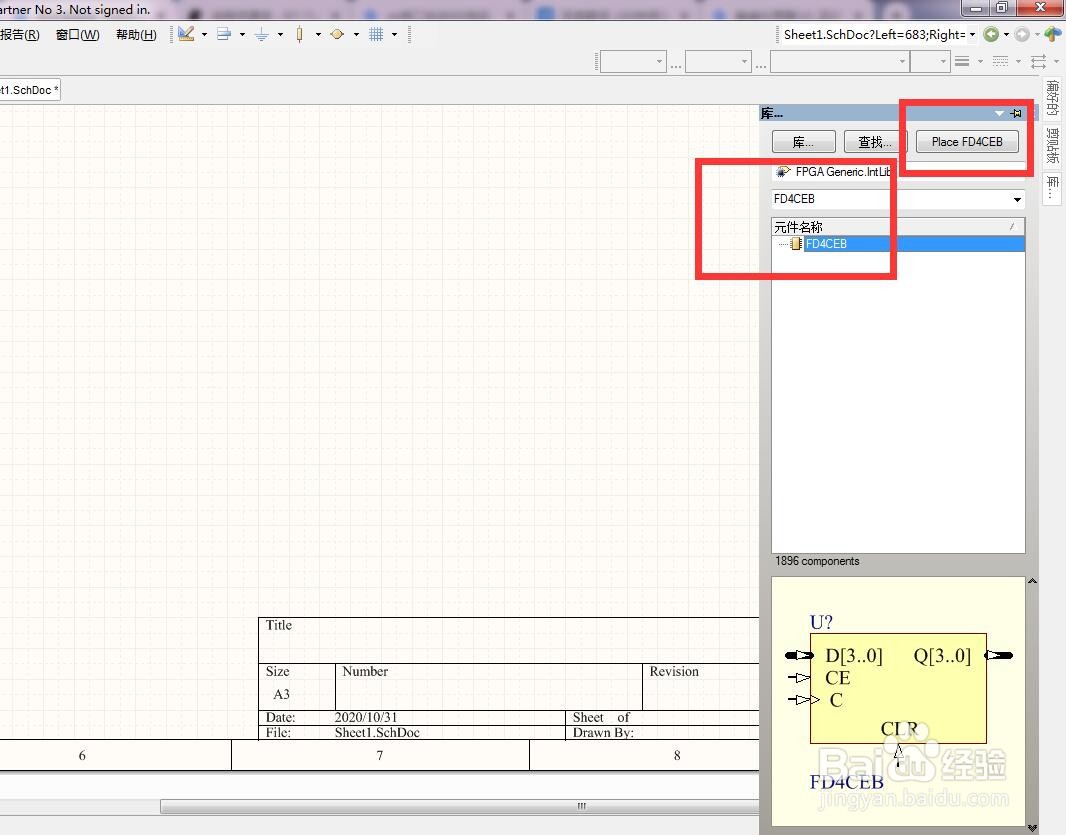1066x835 pixels.
Task: Click the dashed line style icon
Action: tap(1000, 61)
